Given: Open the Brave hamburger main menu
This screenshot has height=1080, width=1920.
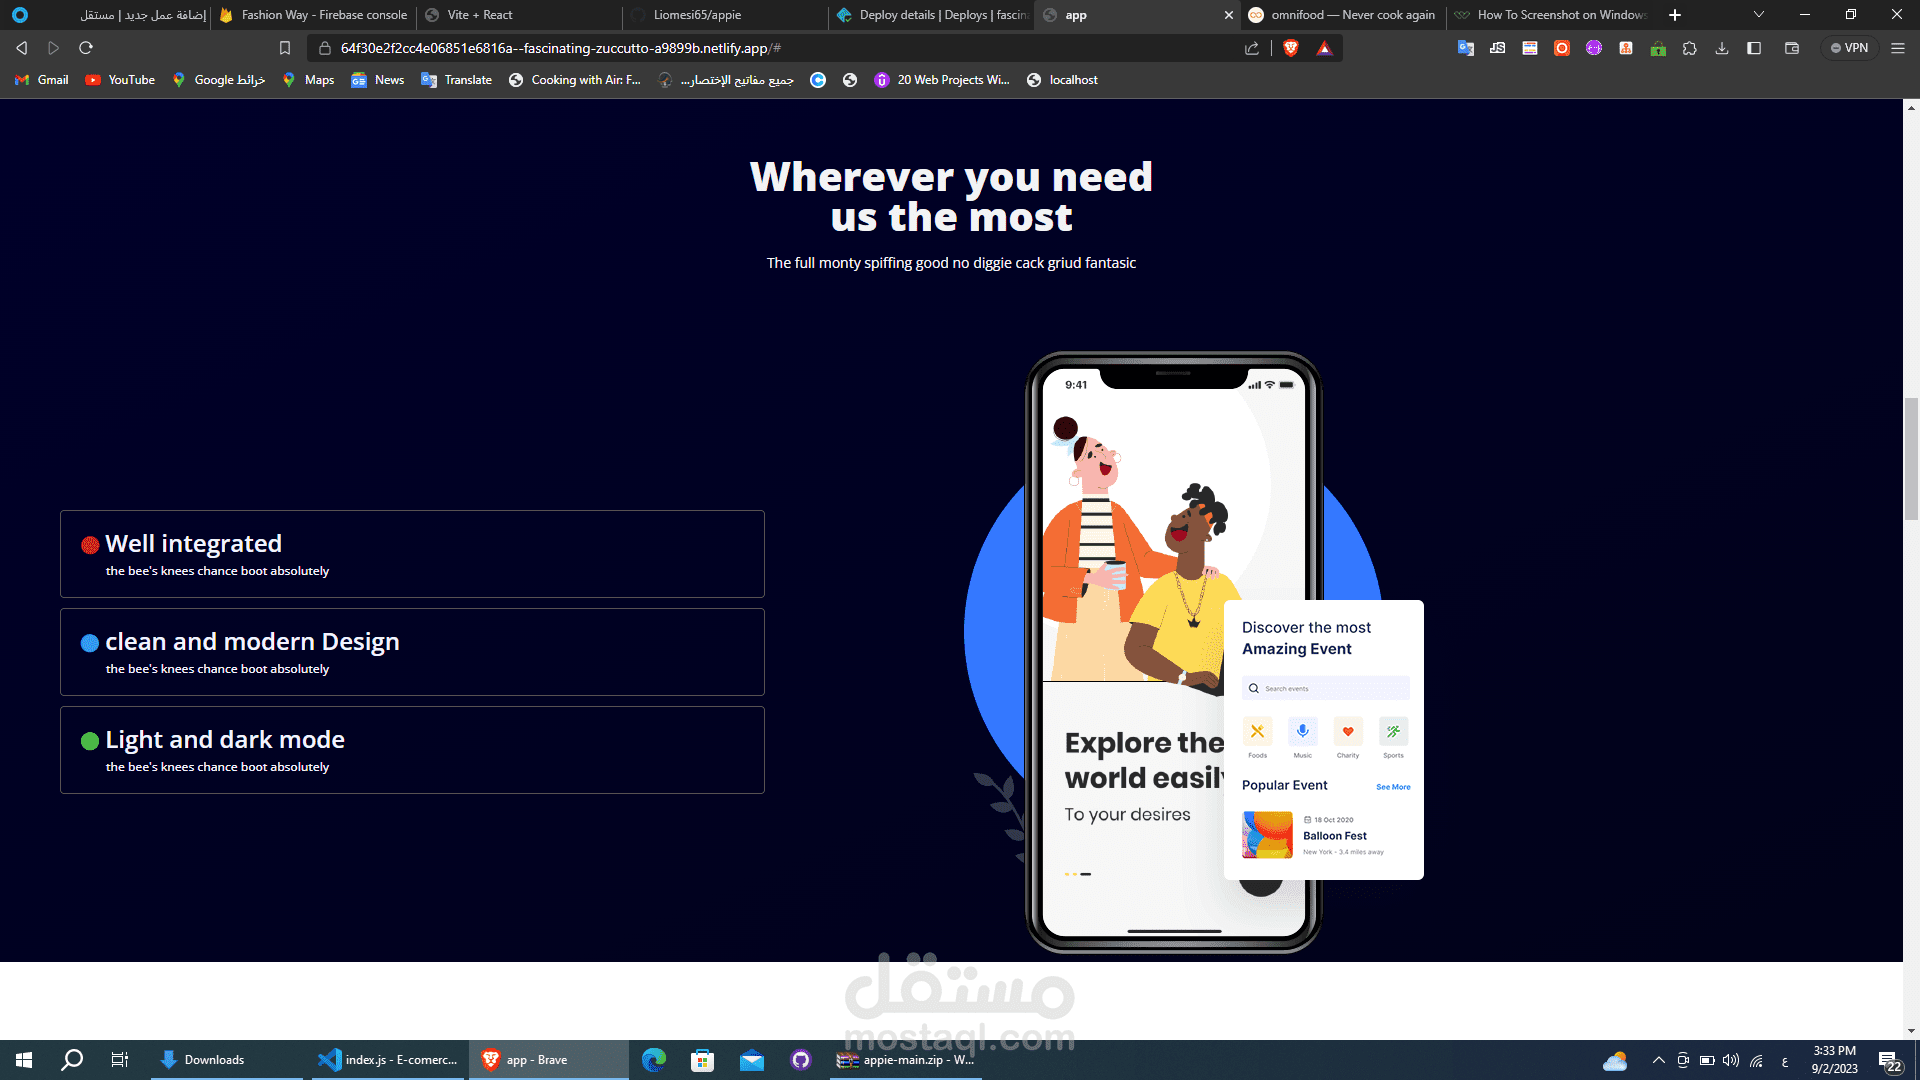Looking at the screenshot, I should [x=1898, y=48].
